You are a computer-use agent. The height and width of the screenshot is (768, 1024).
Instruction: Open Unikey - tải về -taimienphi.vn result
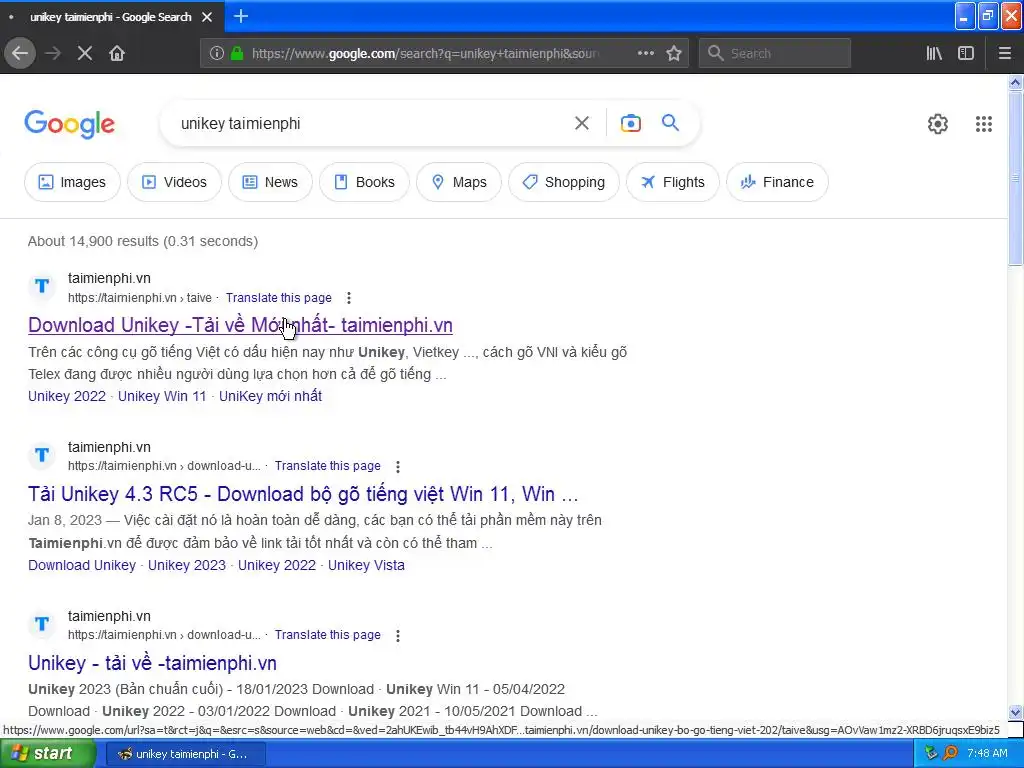(152, 664)
